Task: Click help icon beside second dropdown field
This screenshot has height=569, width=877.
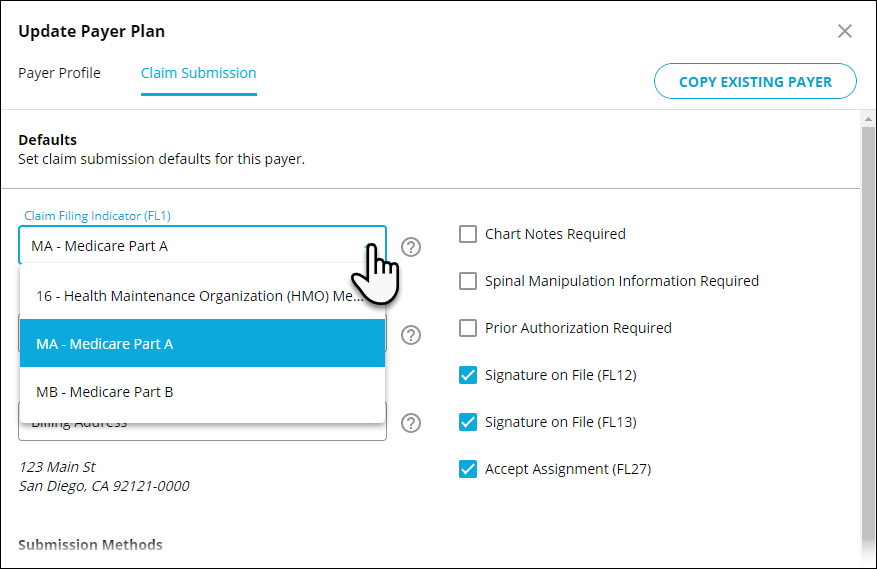Action: [411, 335]
